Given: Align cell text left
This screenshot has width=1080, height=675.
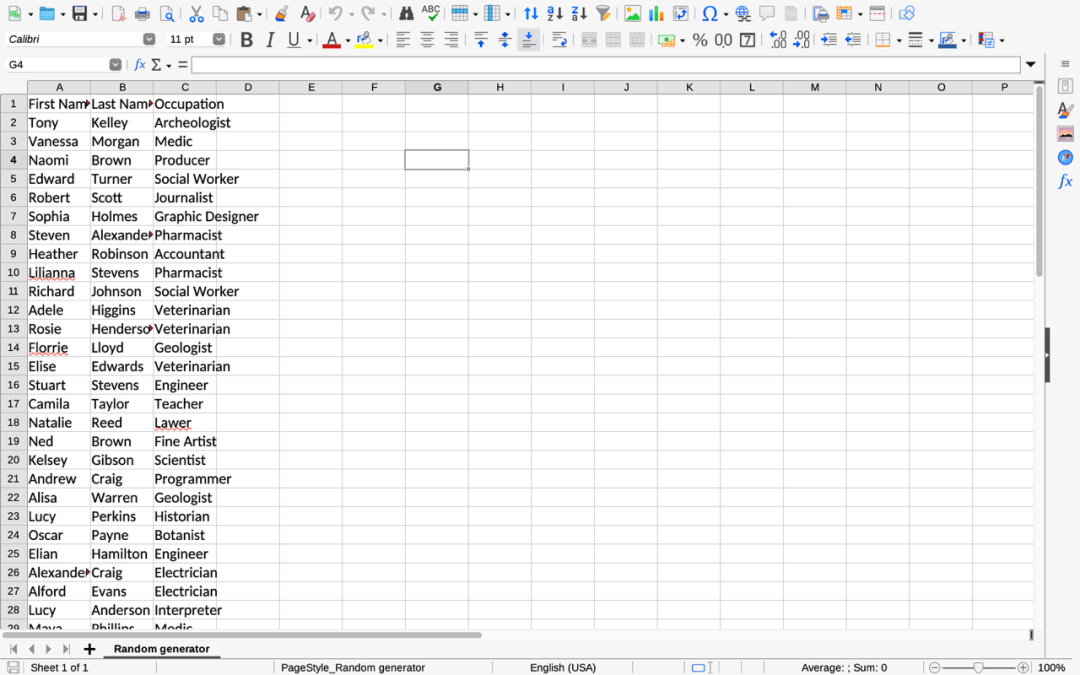Looking at the screenshot, I should click(x=403, y=40).
